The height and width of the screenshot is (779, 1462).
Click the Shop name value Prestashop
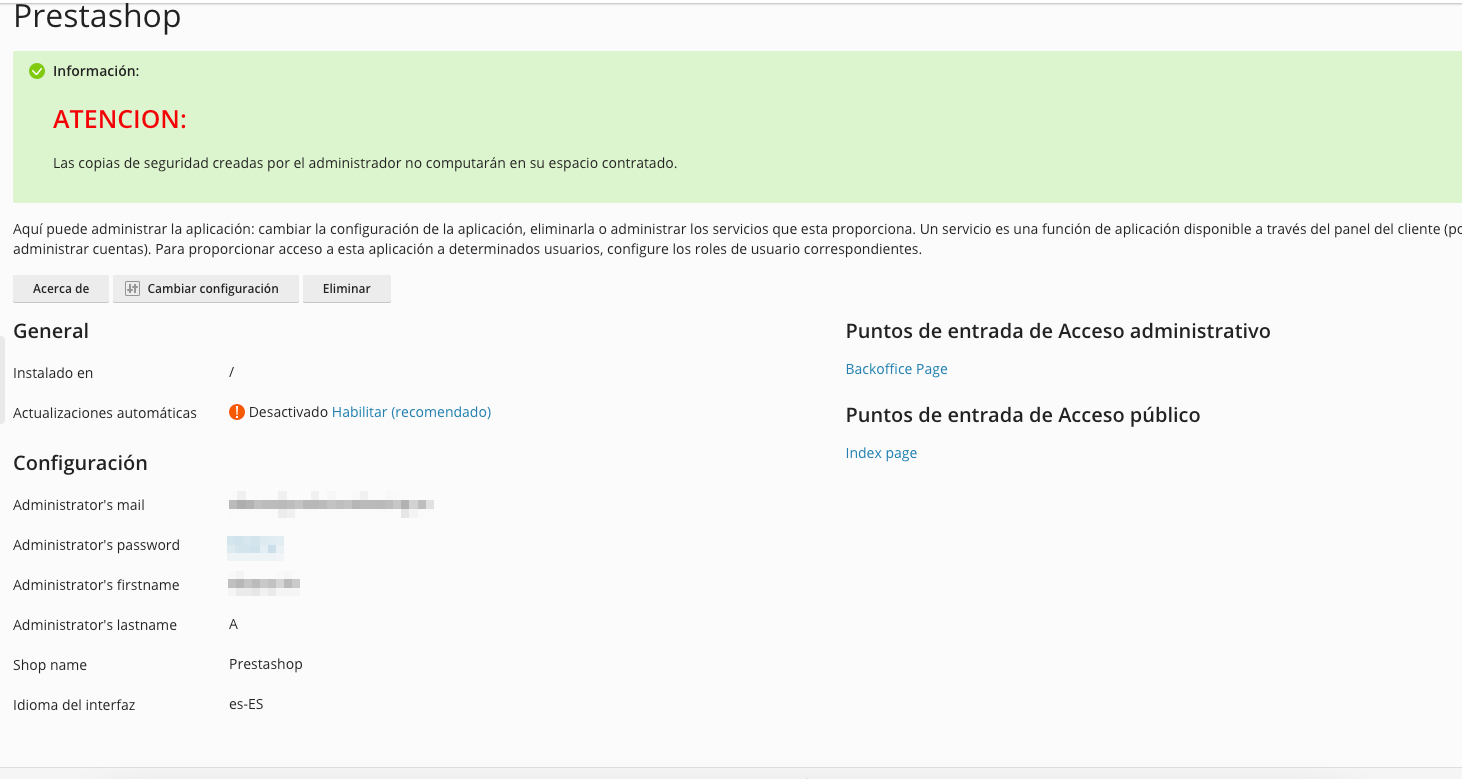[266, 664]
